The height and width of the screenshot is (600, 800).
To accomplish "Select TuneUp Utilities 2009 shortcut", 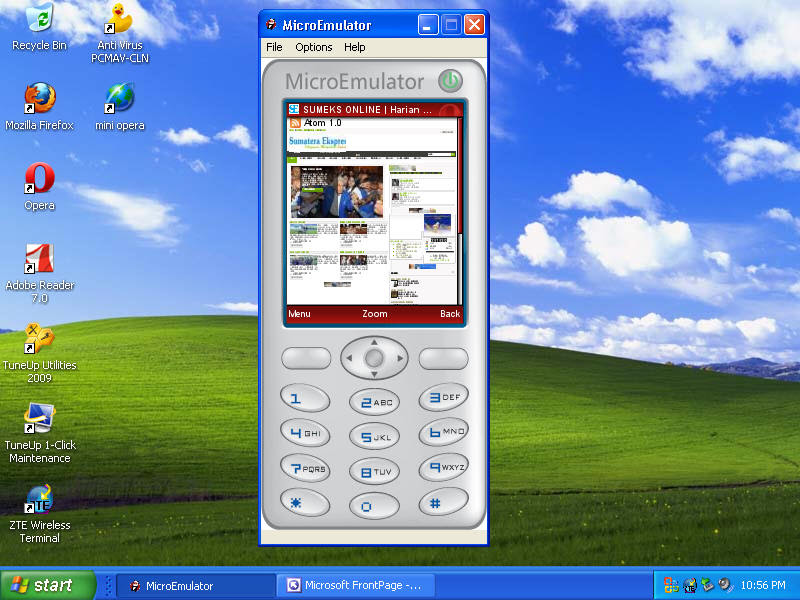I will 39,353.
